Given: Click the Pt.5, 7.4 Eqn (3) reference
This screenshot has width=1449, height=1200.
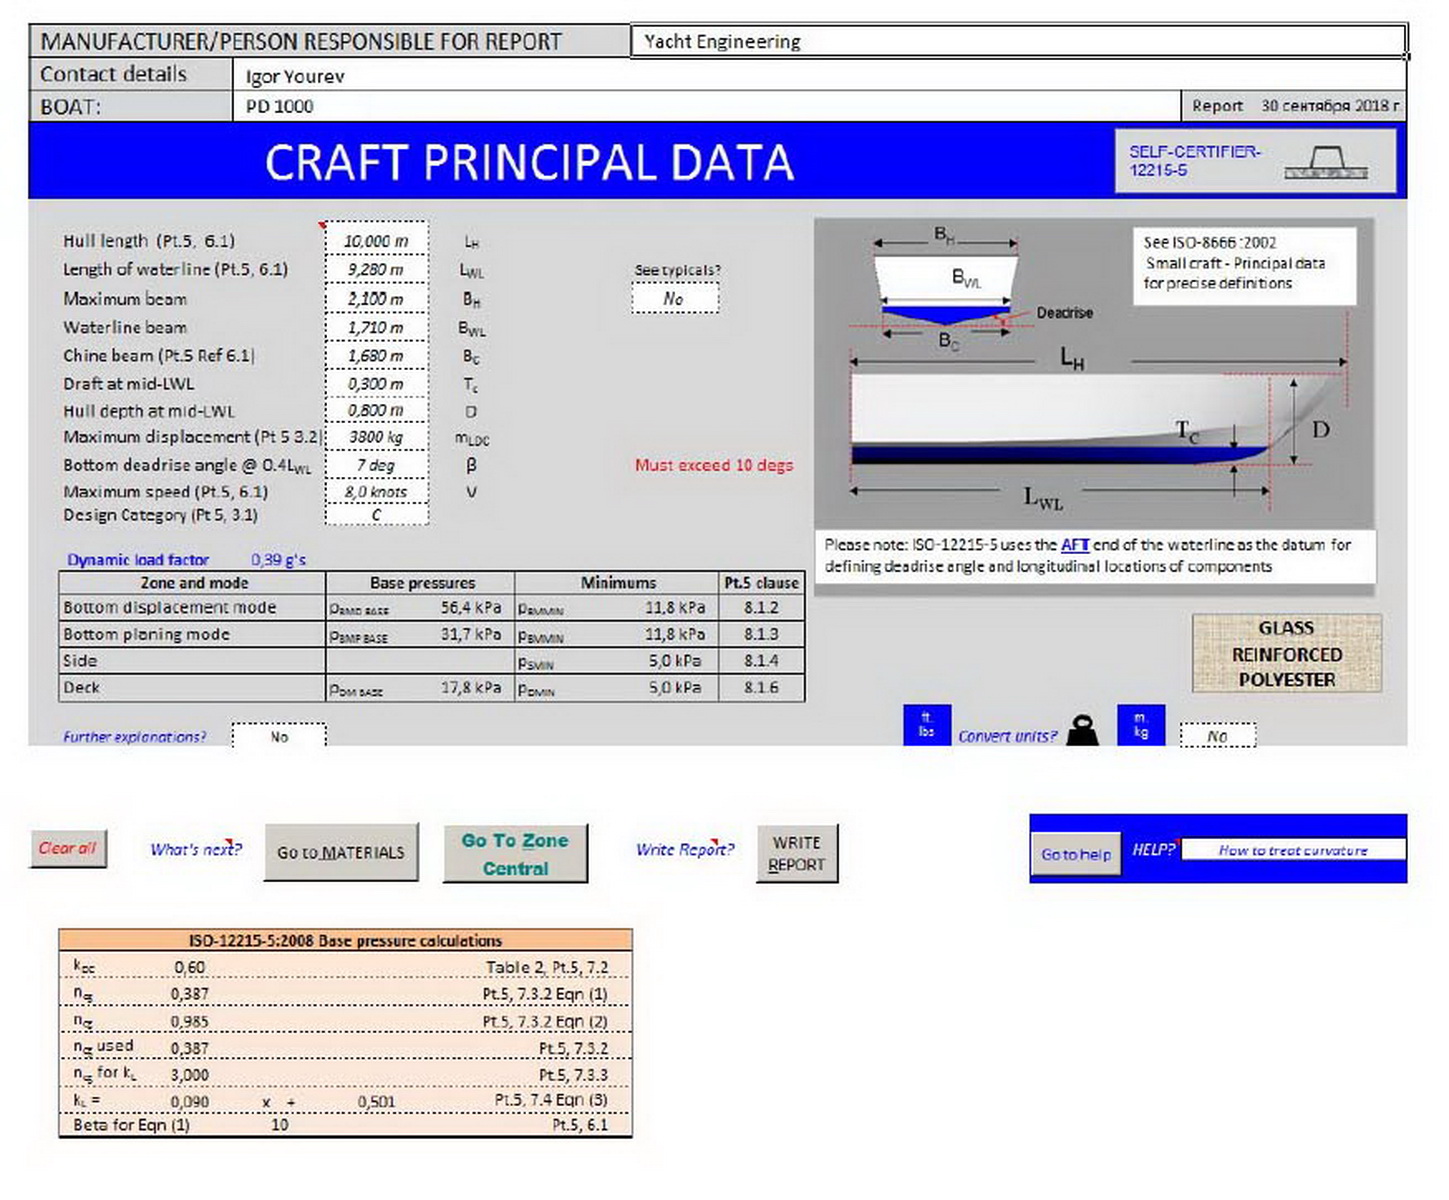Looking at the screenshot, I should (551, 1100).
